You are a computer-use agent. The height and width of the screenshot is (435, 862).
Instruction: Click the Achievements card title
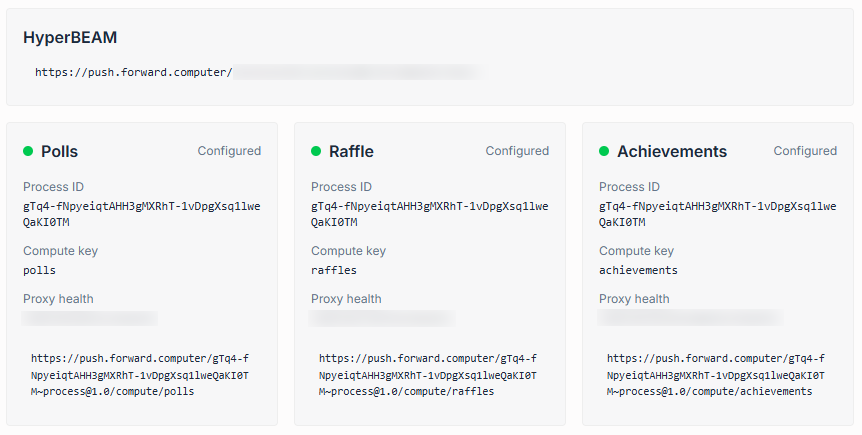coord(672,151)
